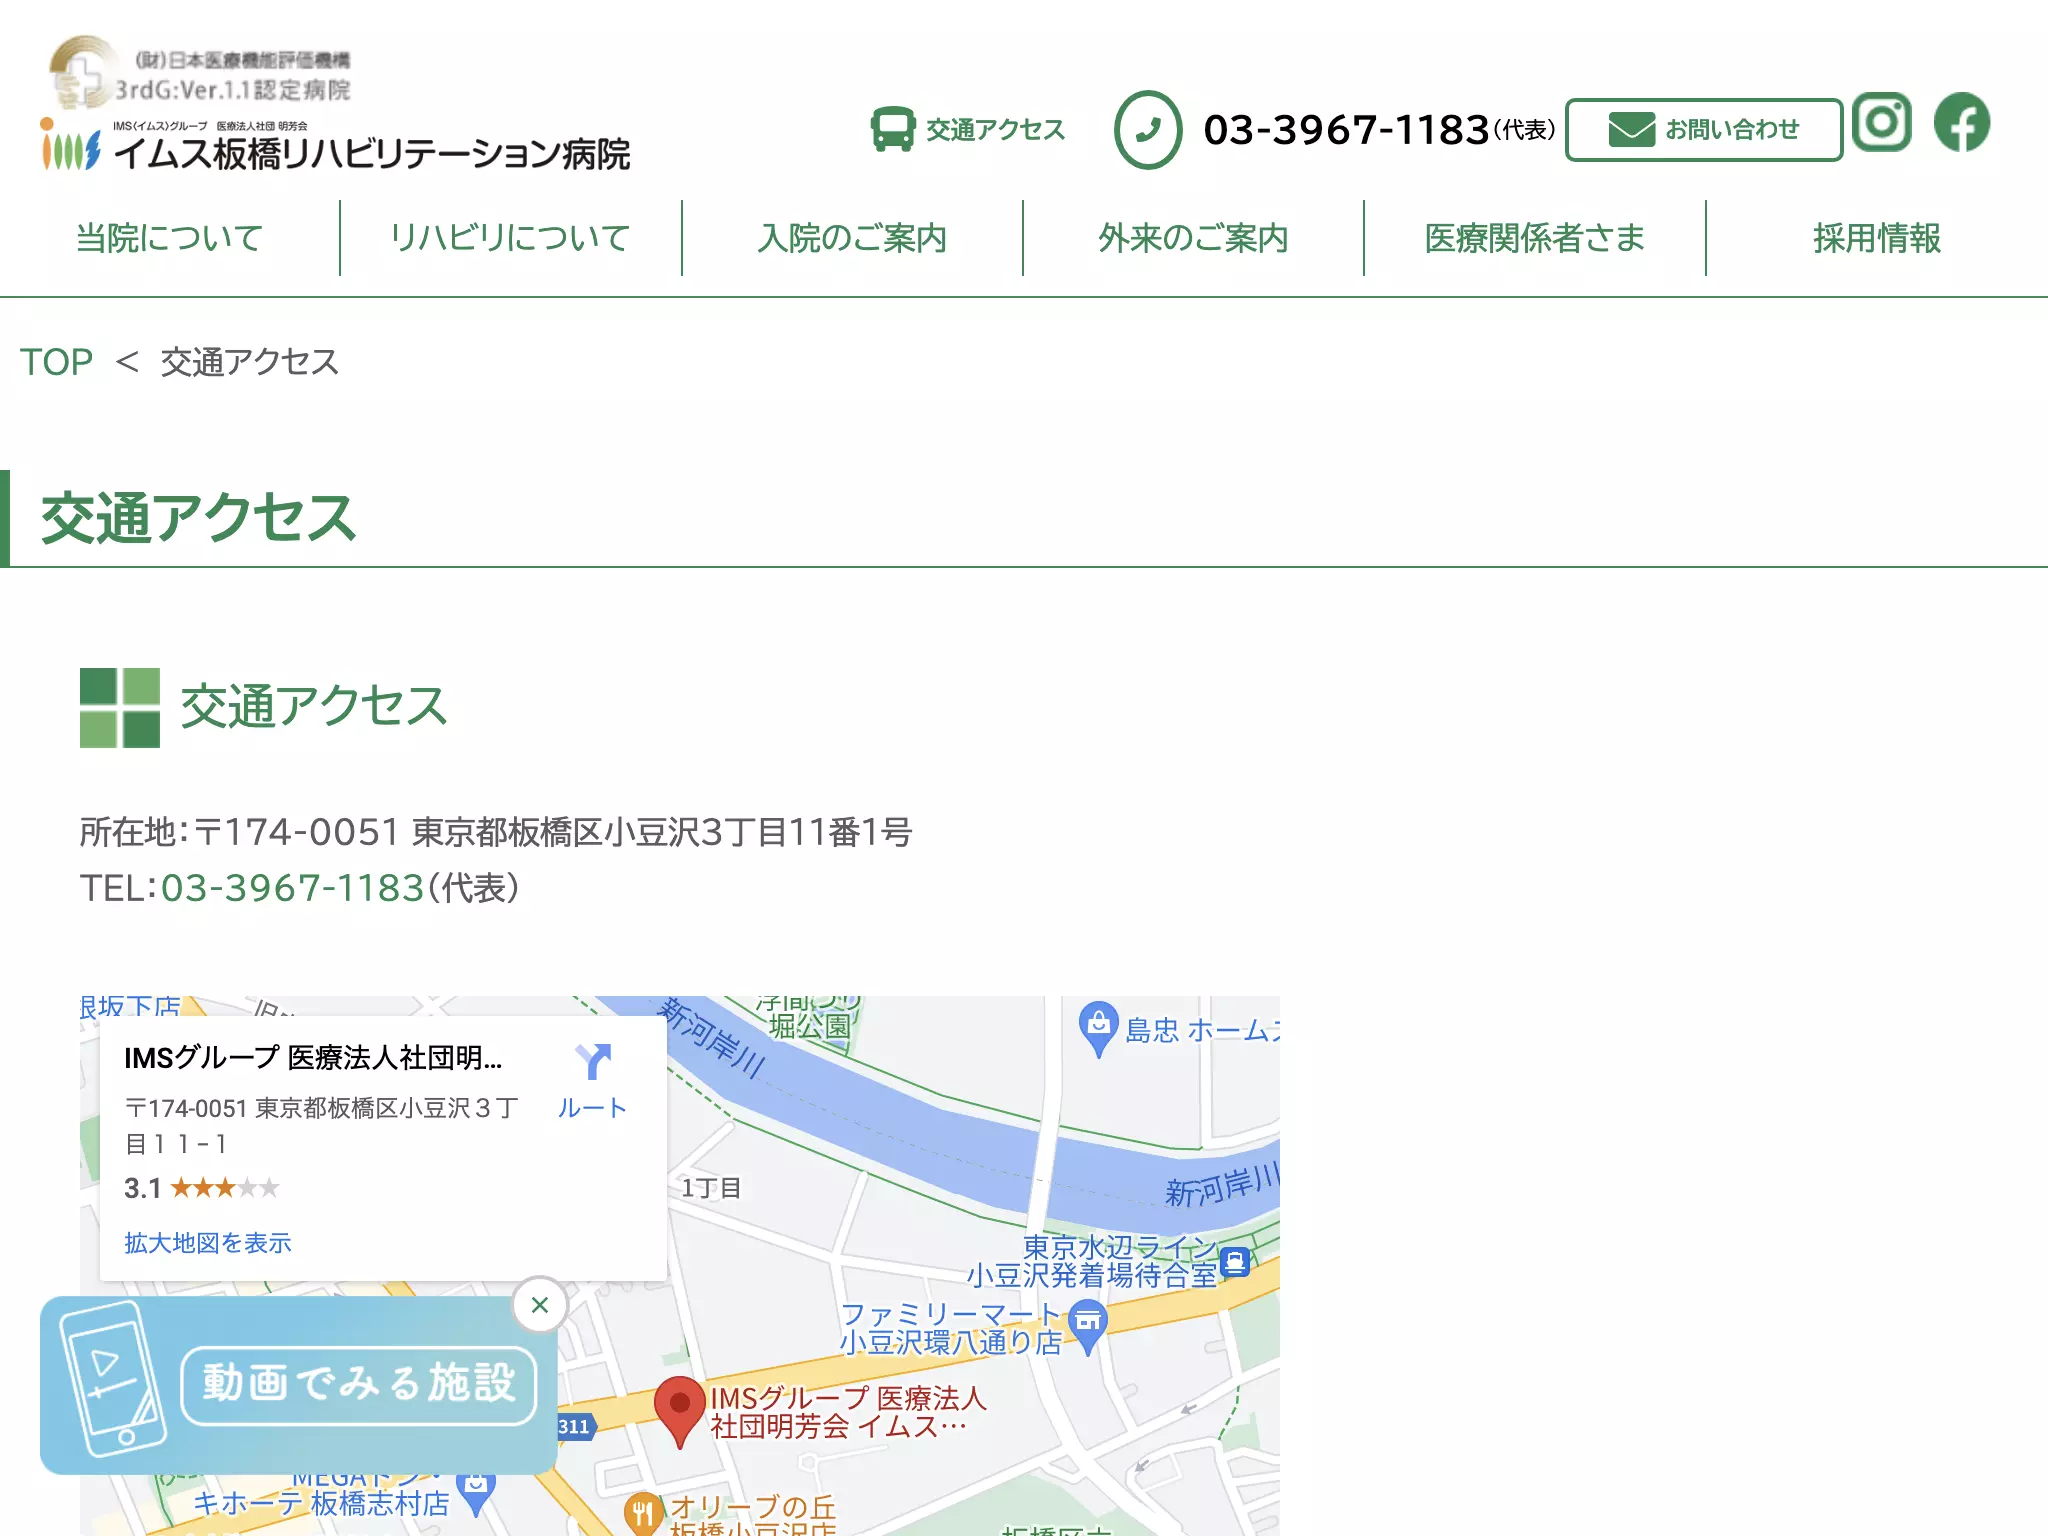This screenshot has width=2048, height=1536.
Task: Click the オリーブの丘 restaurant pin on map
Action: click(x=643, y=1512)
